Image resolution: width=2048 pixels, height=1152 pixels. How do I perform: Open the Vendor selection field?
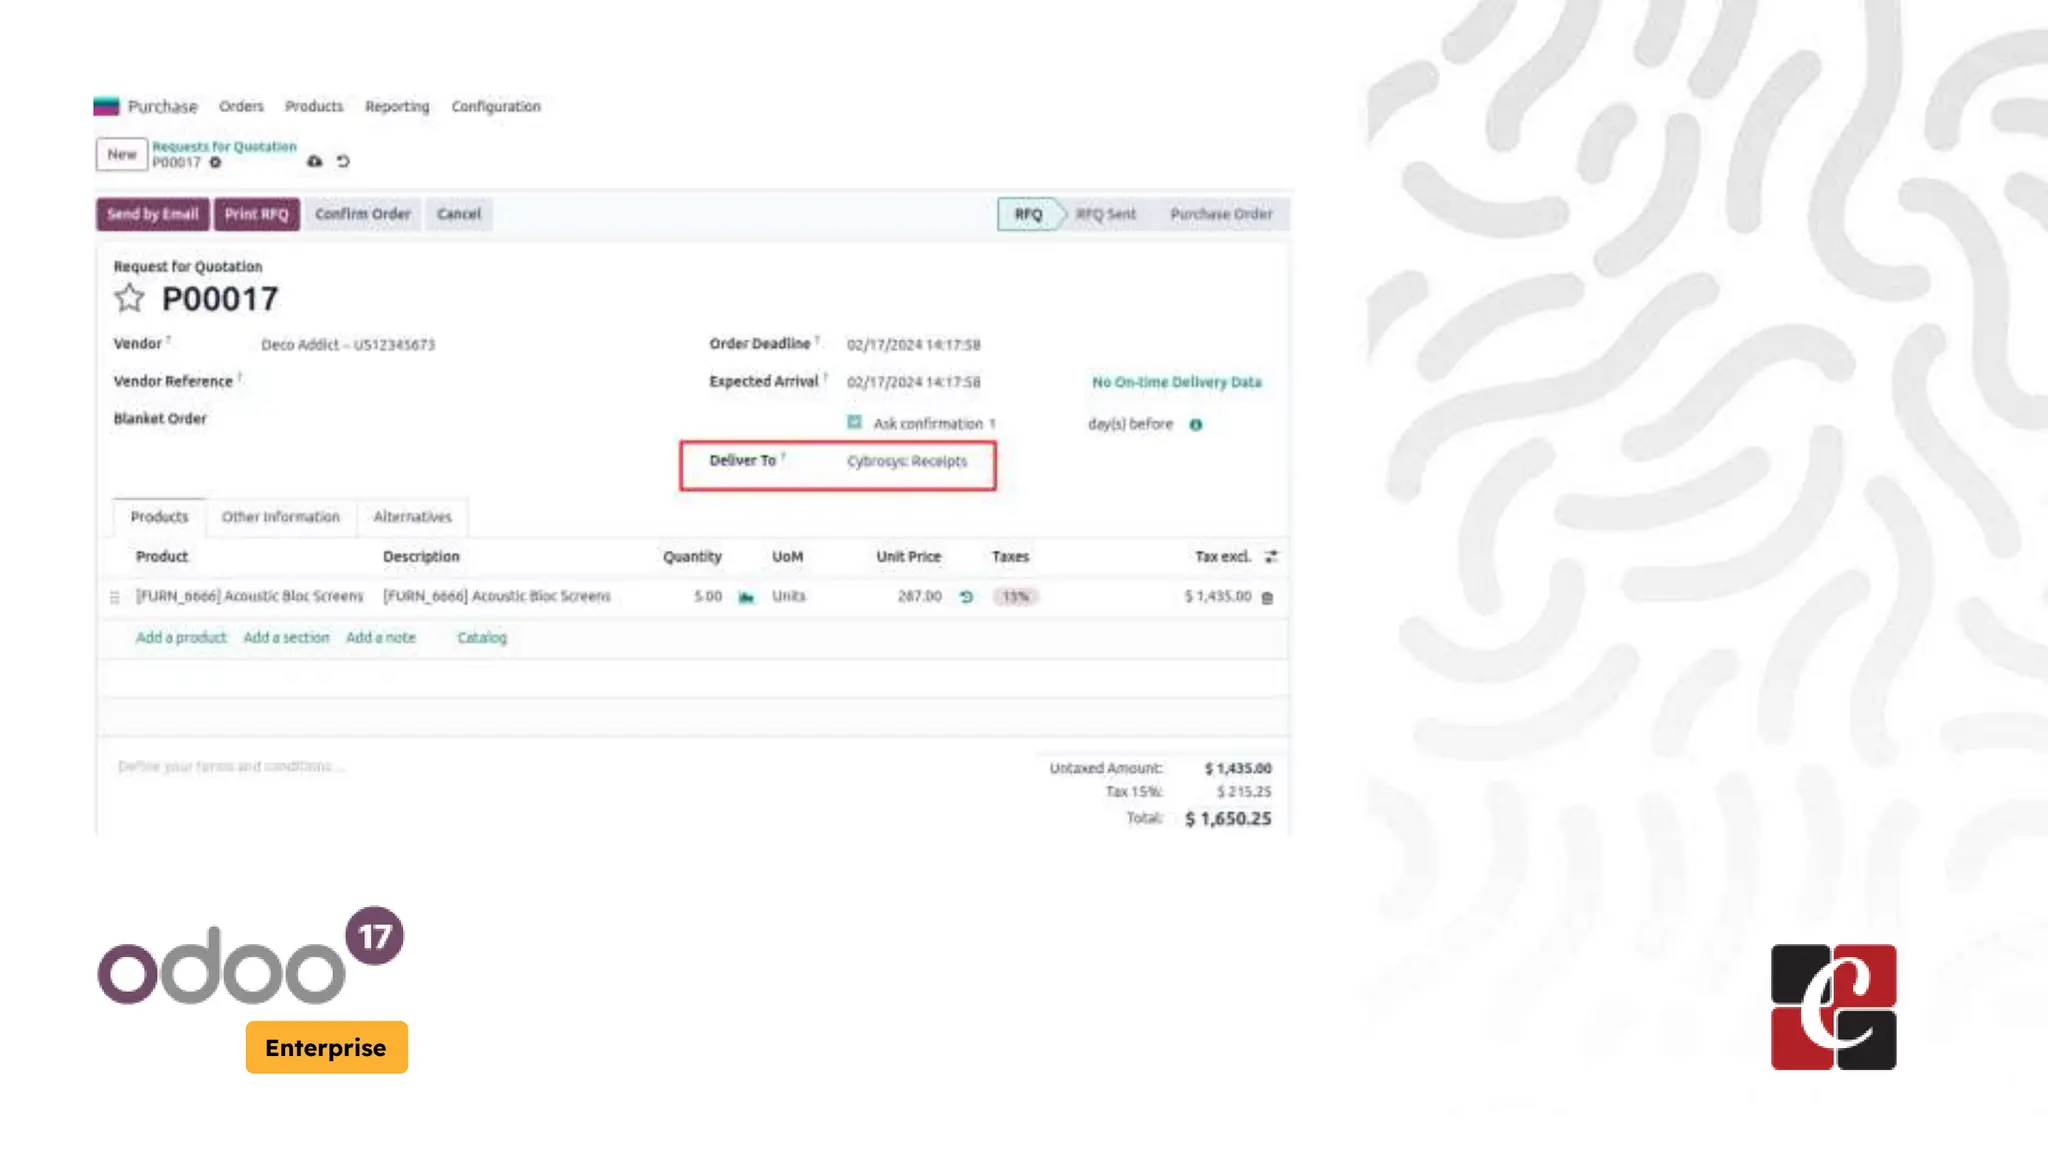tap(348, 345)
